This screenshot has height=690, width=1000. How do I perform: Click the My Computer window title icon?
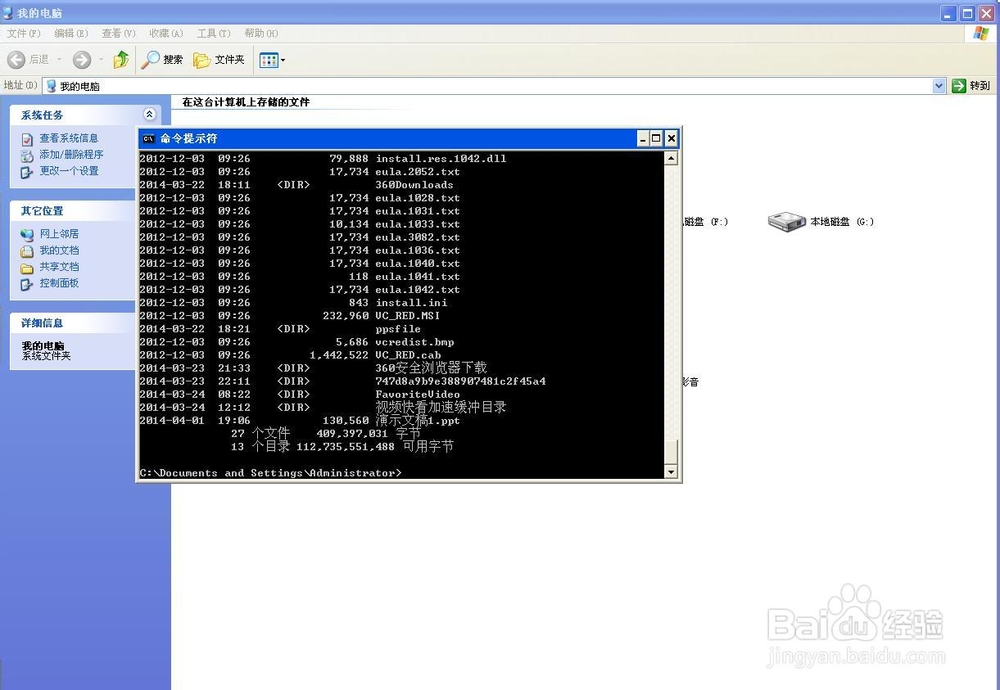click(8, 12)
